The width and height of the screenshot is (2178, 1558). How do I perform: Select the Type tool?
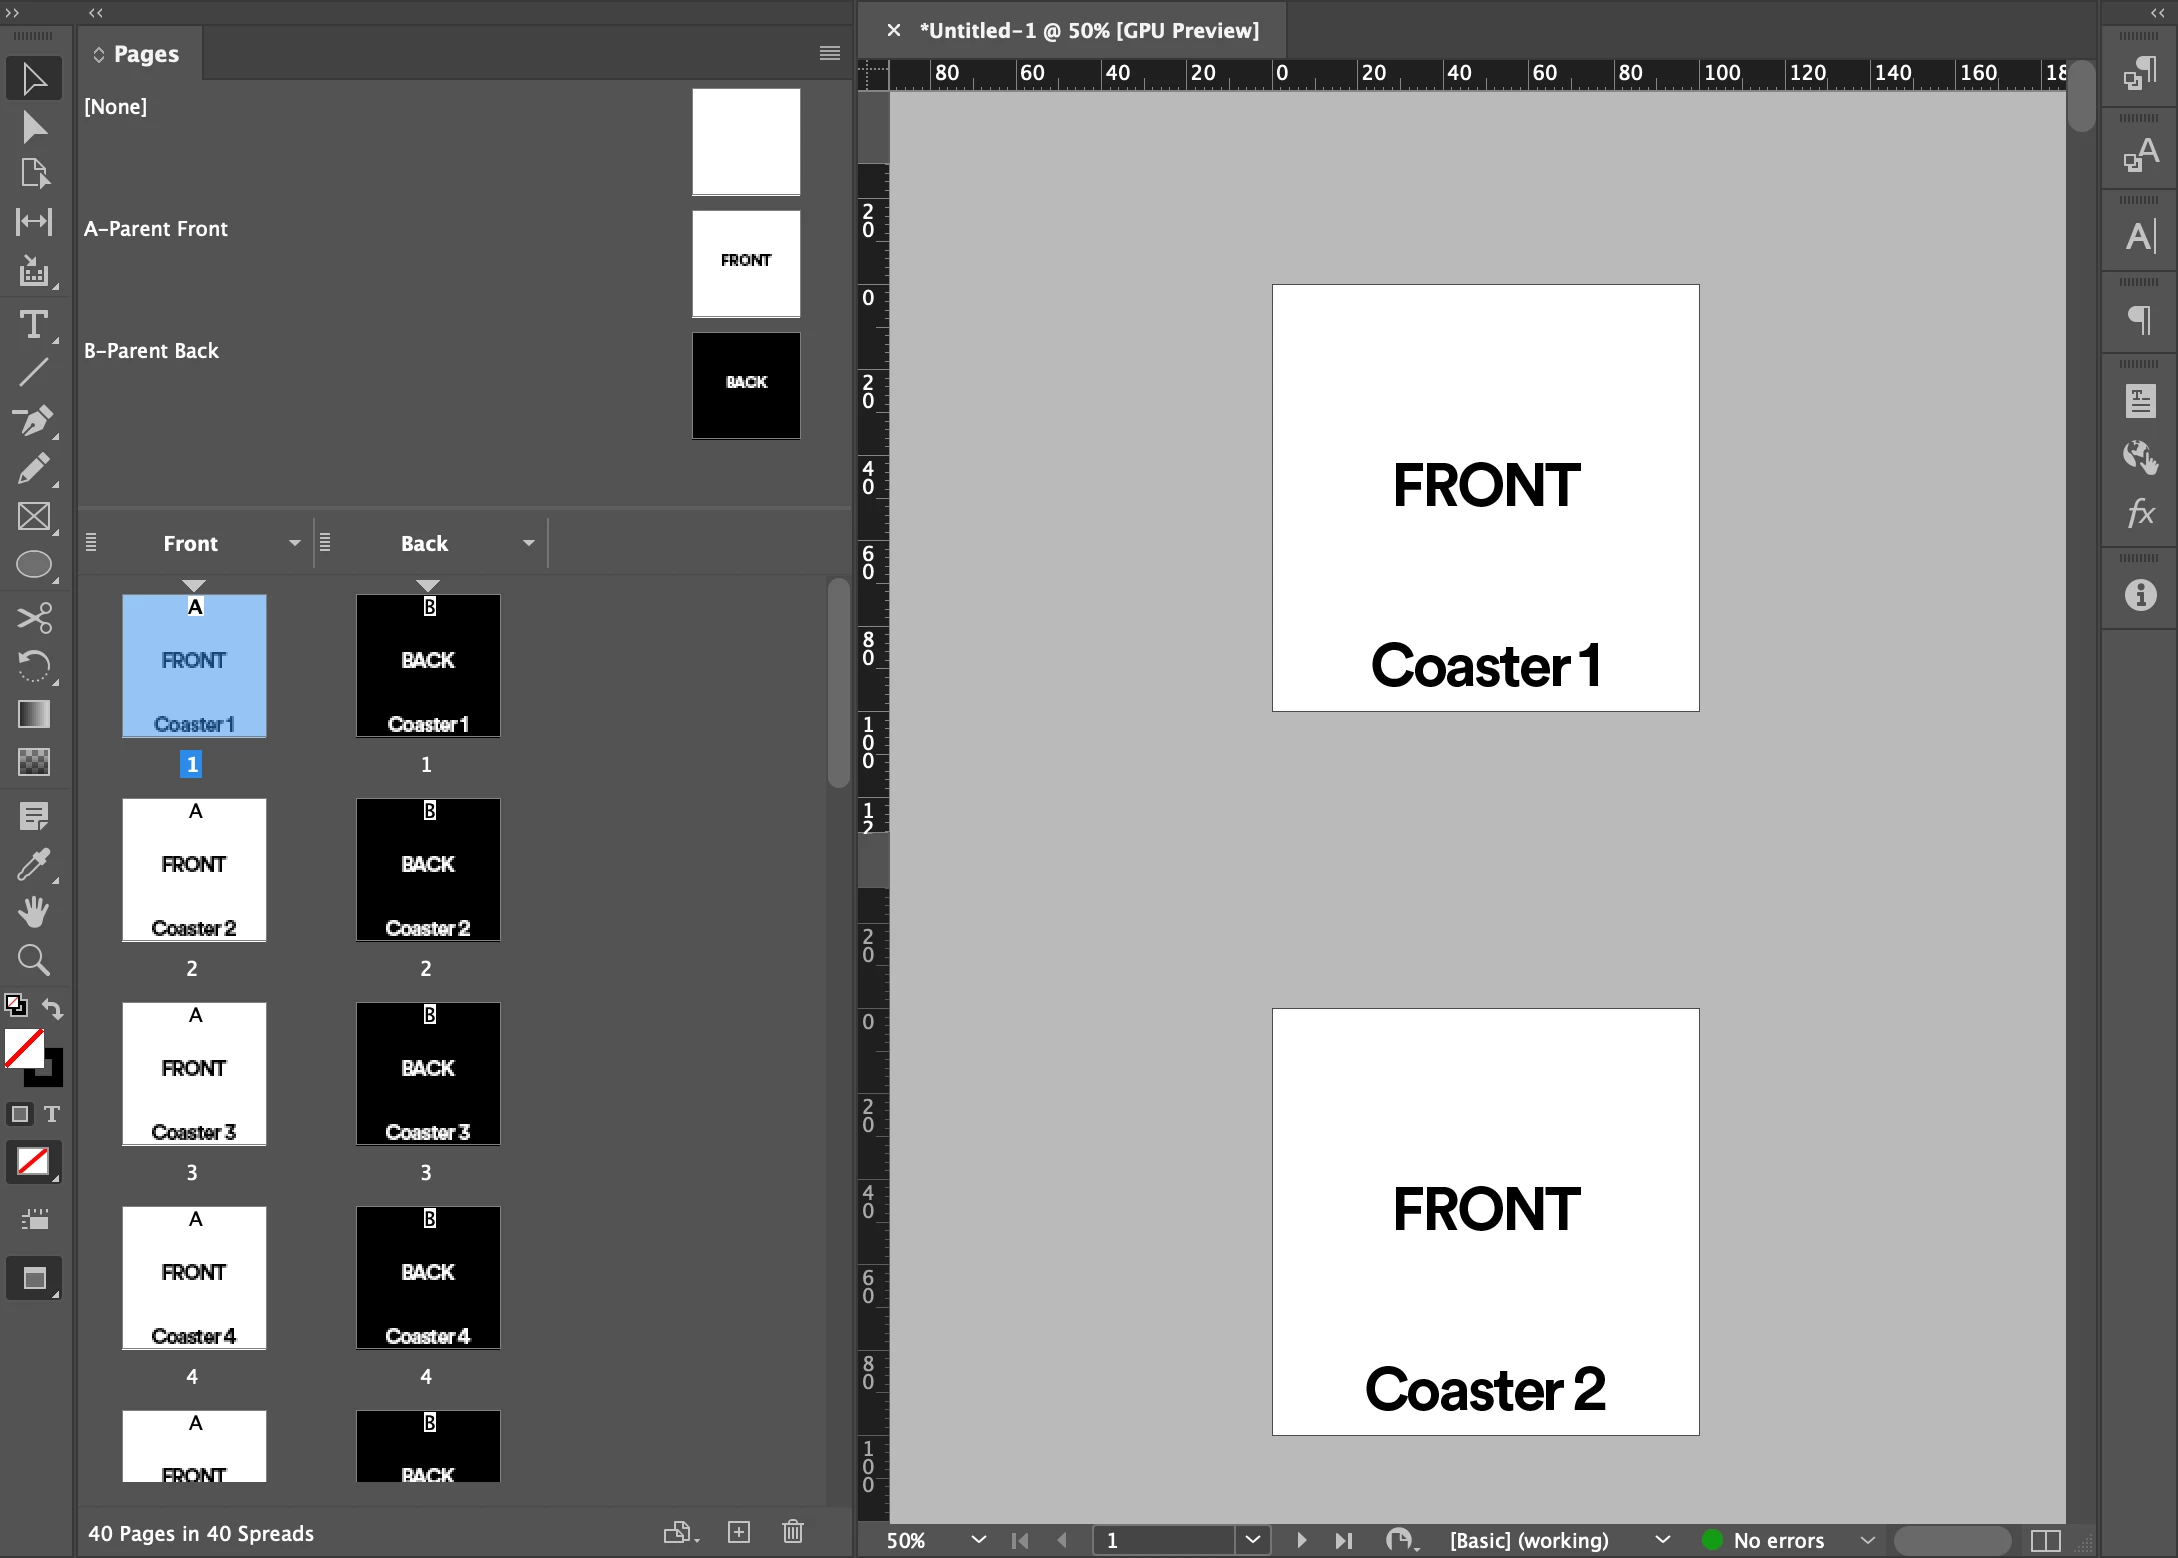point(33,324)
